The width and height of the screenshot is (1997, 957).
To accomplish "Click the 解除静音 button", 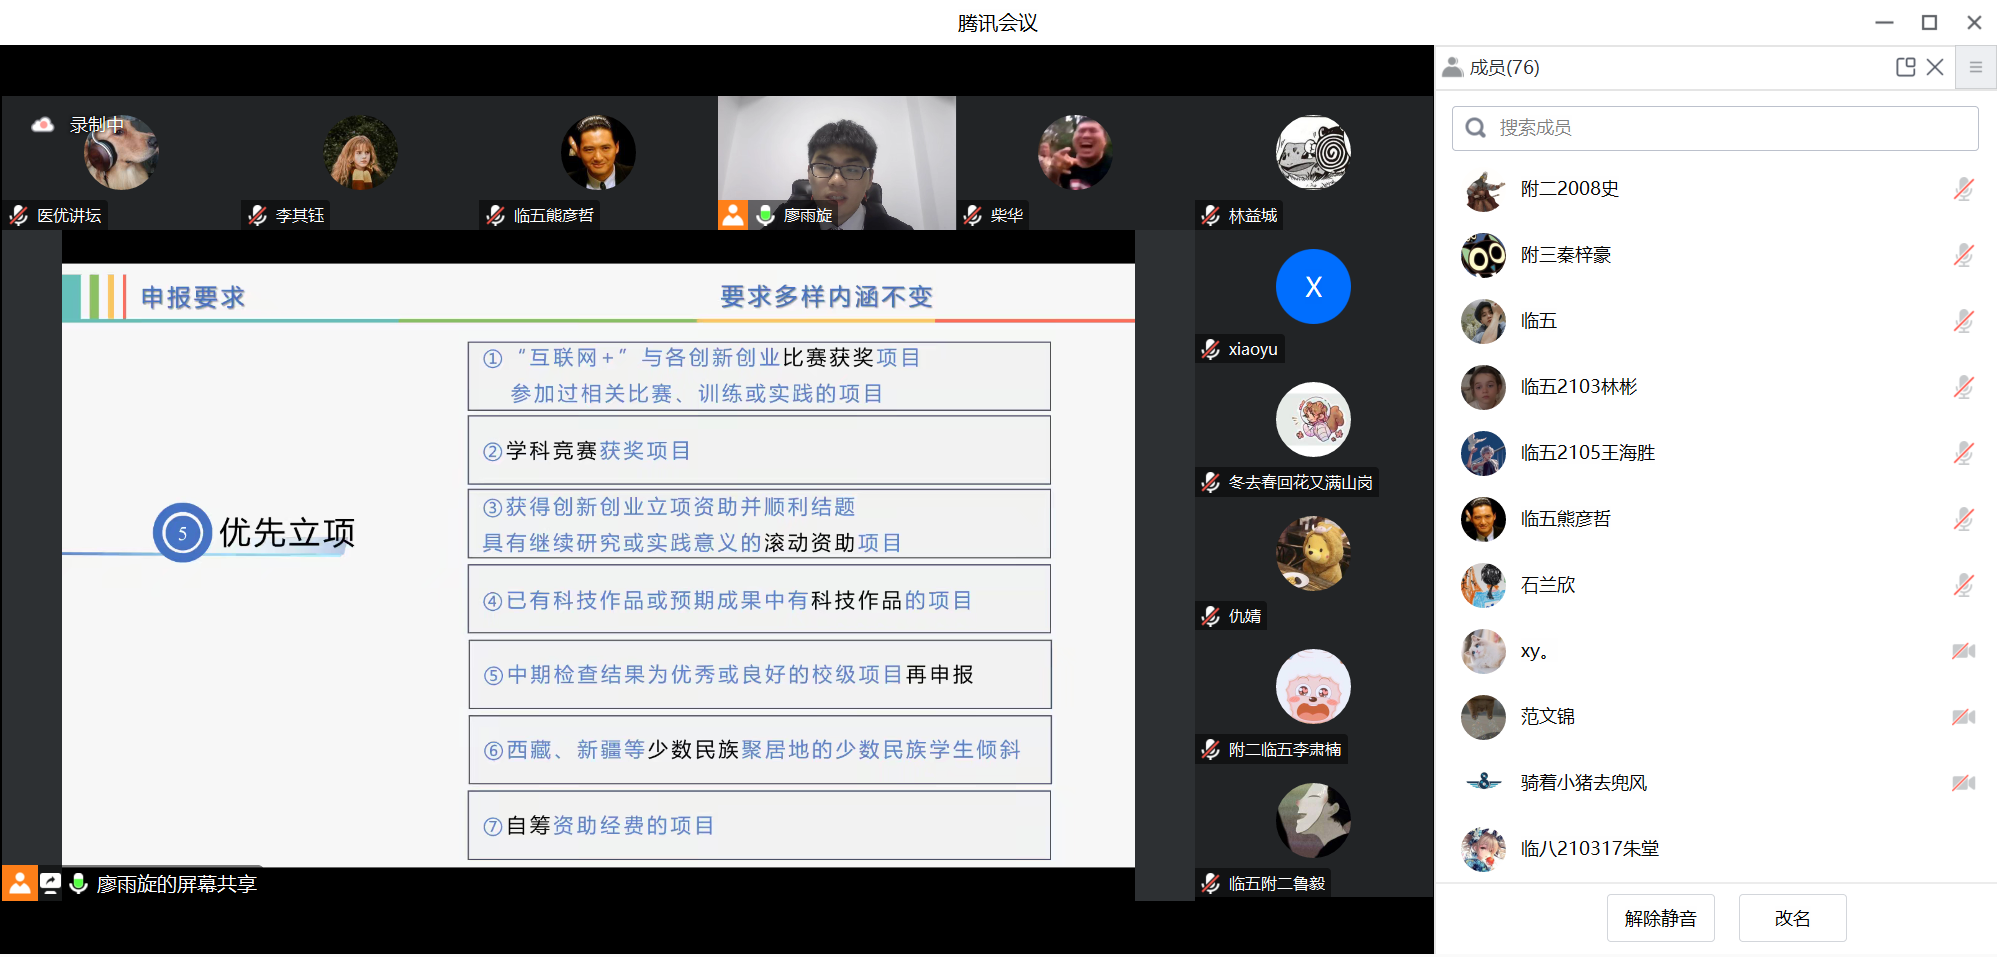I will point(1660,918).
